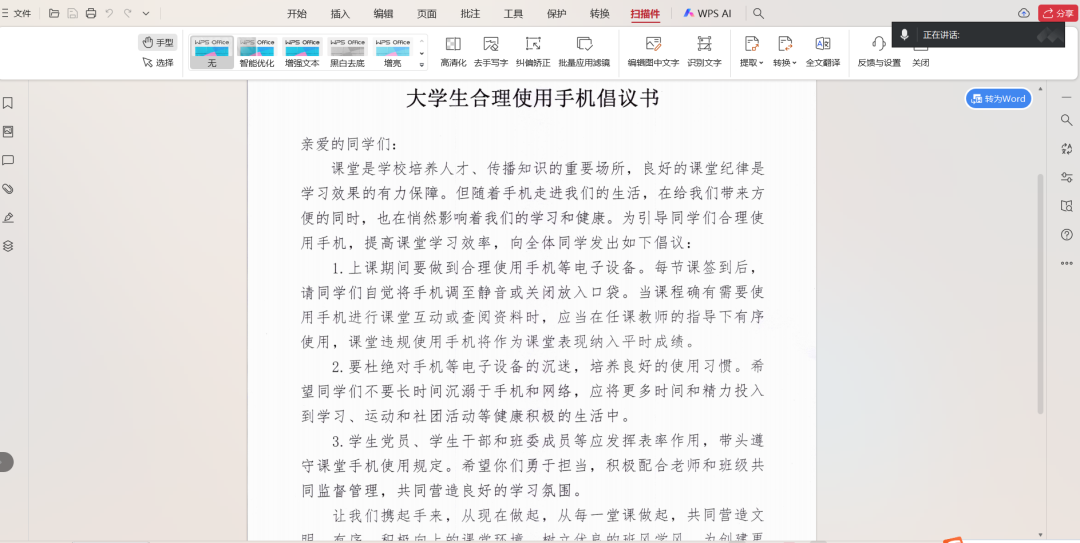Click the 高清化 enhancement icon
Image resolution: width=1080 pixels, height=543 pixels.
(x=453, y=44)
